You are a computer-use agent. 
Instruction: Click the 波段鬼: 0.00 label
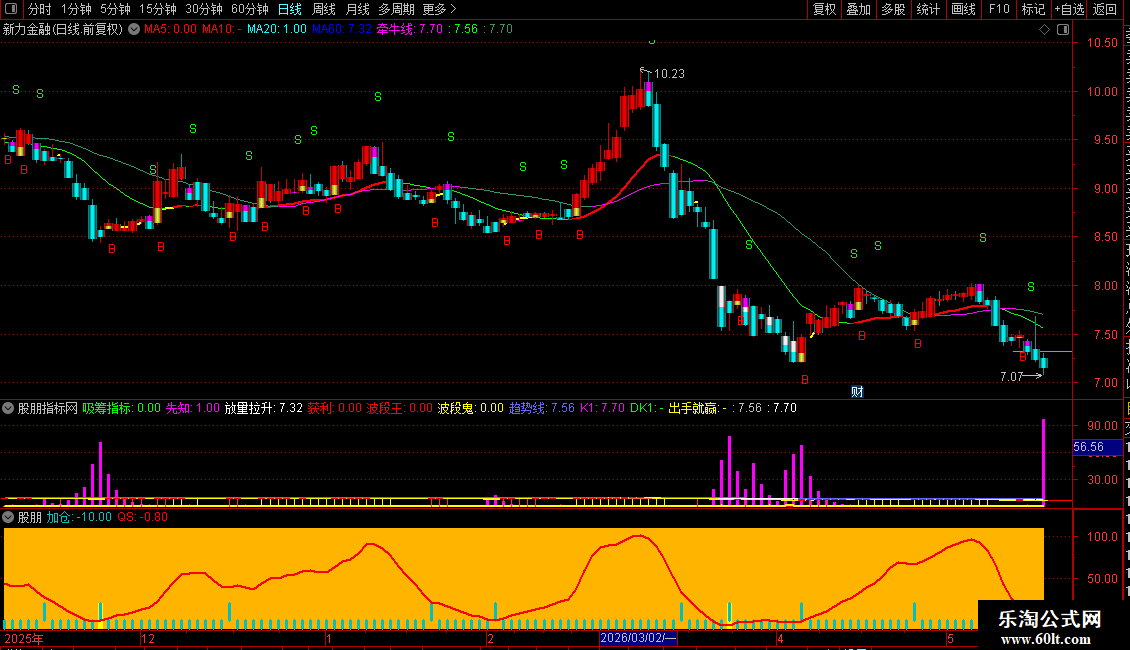click(471, 408)
